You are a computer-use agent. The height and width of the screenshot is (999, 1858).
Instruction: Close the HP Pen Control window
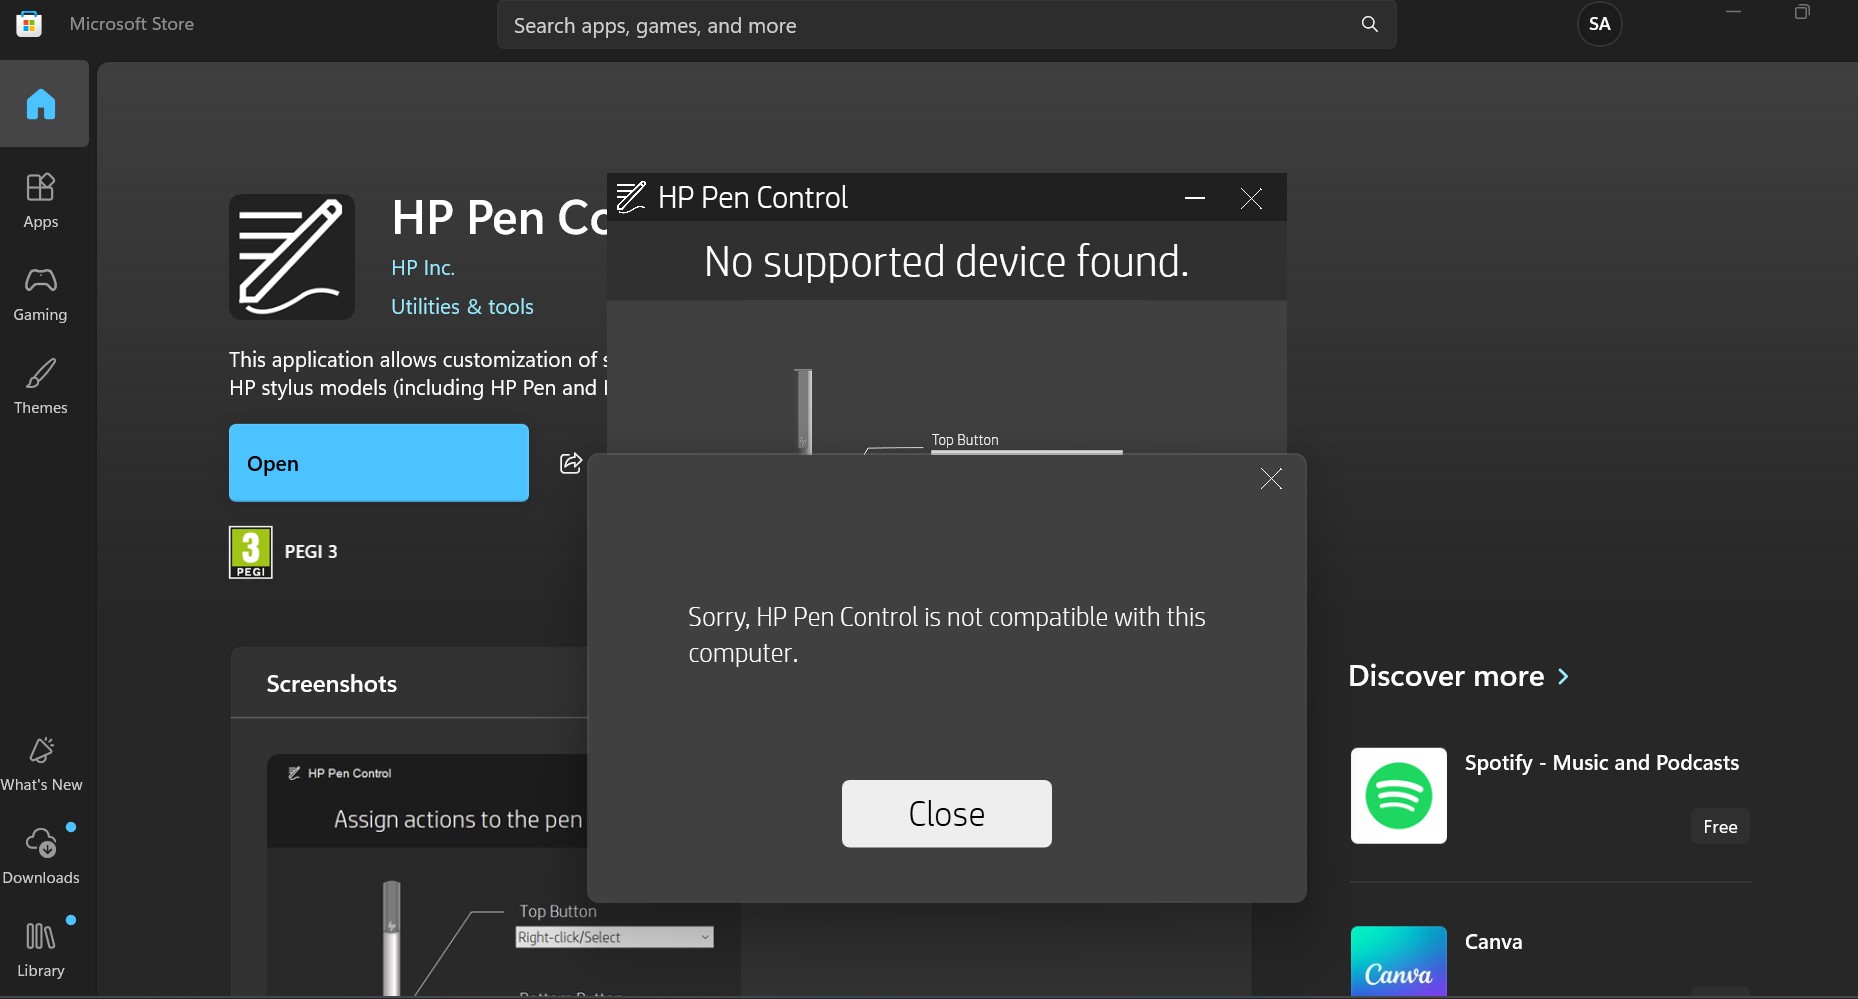coord(1251,198)
